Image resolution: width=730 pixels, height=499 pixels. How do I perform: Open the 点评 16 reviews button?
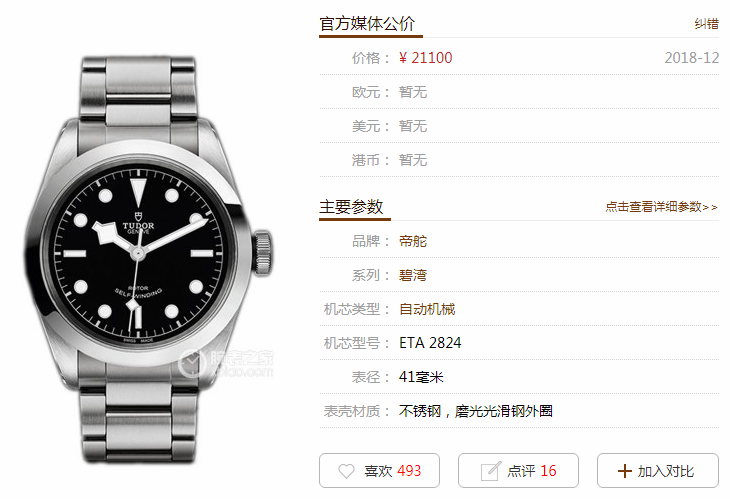(x=518, y=471)
